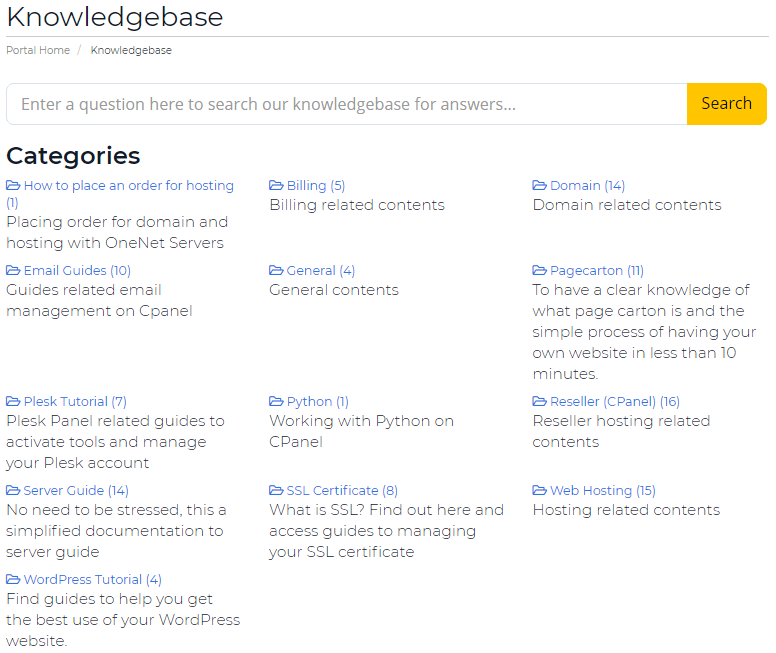This screenshot has width=776, height=653.
Task: Click the yellow Search button
Action: click(727, 104)
